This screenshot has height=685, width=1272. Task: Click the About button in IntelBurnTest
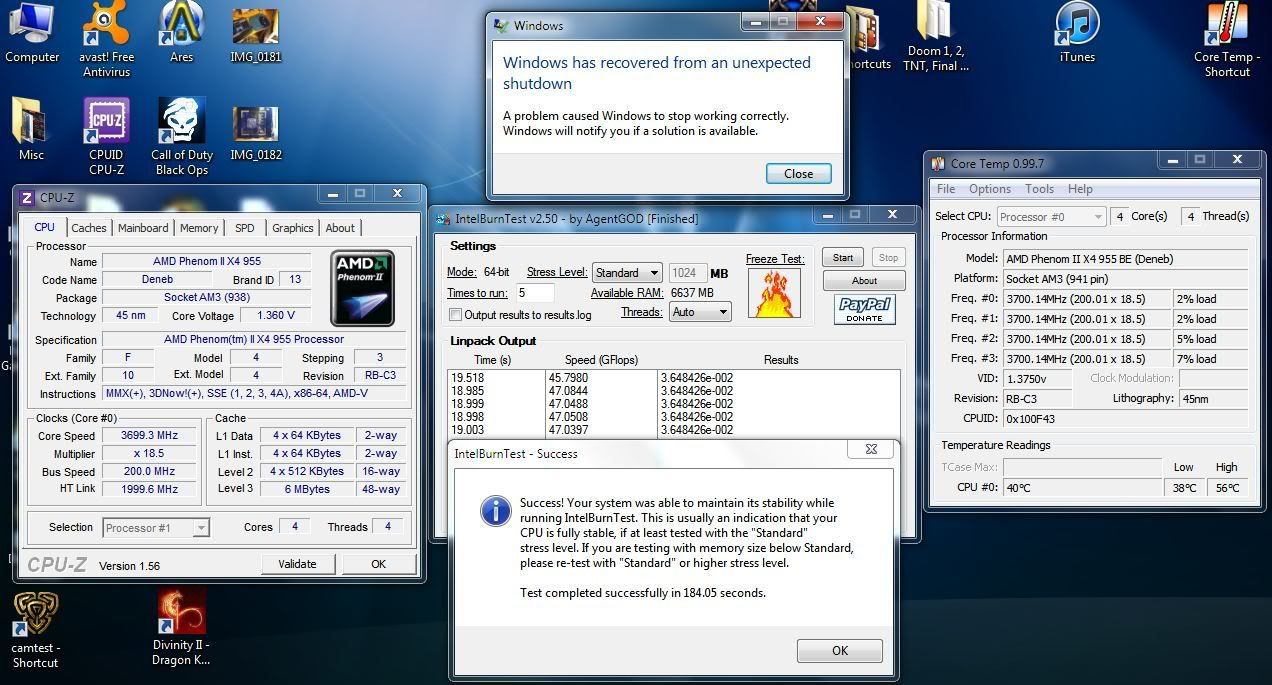(x=864, y=281)
